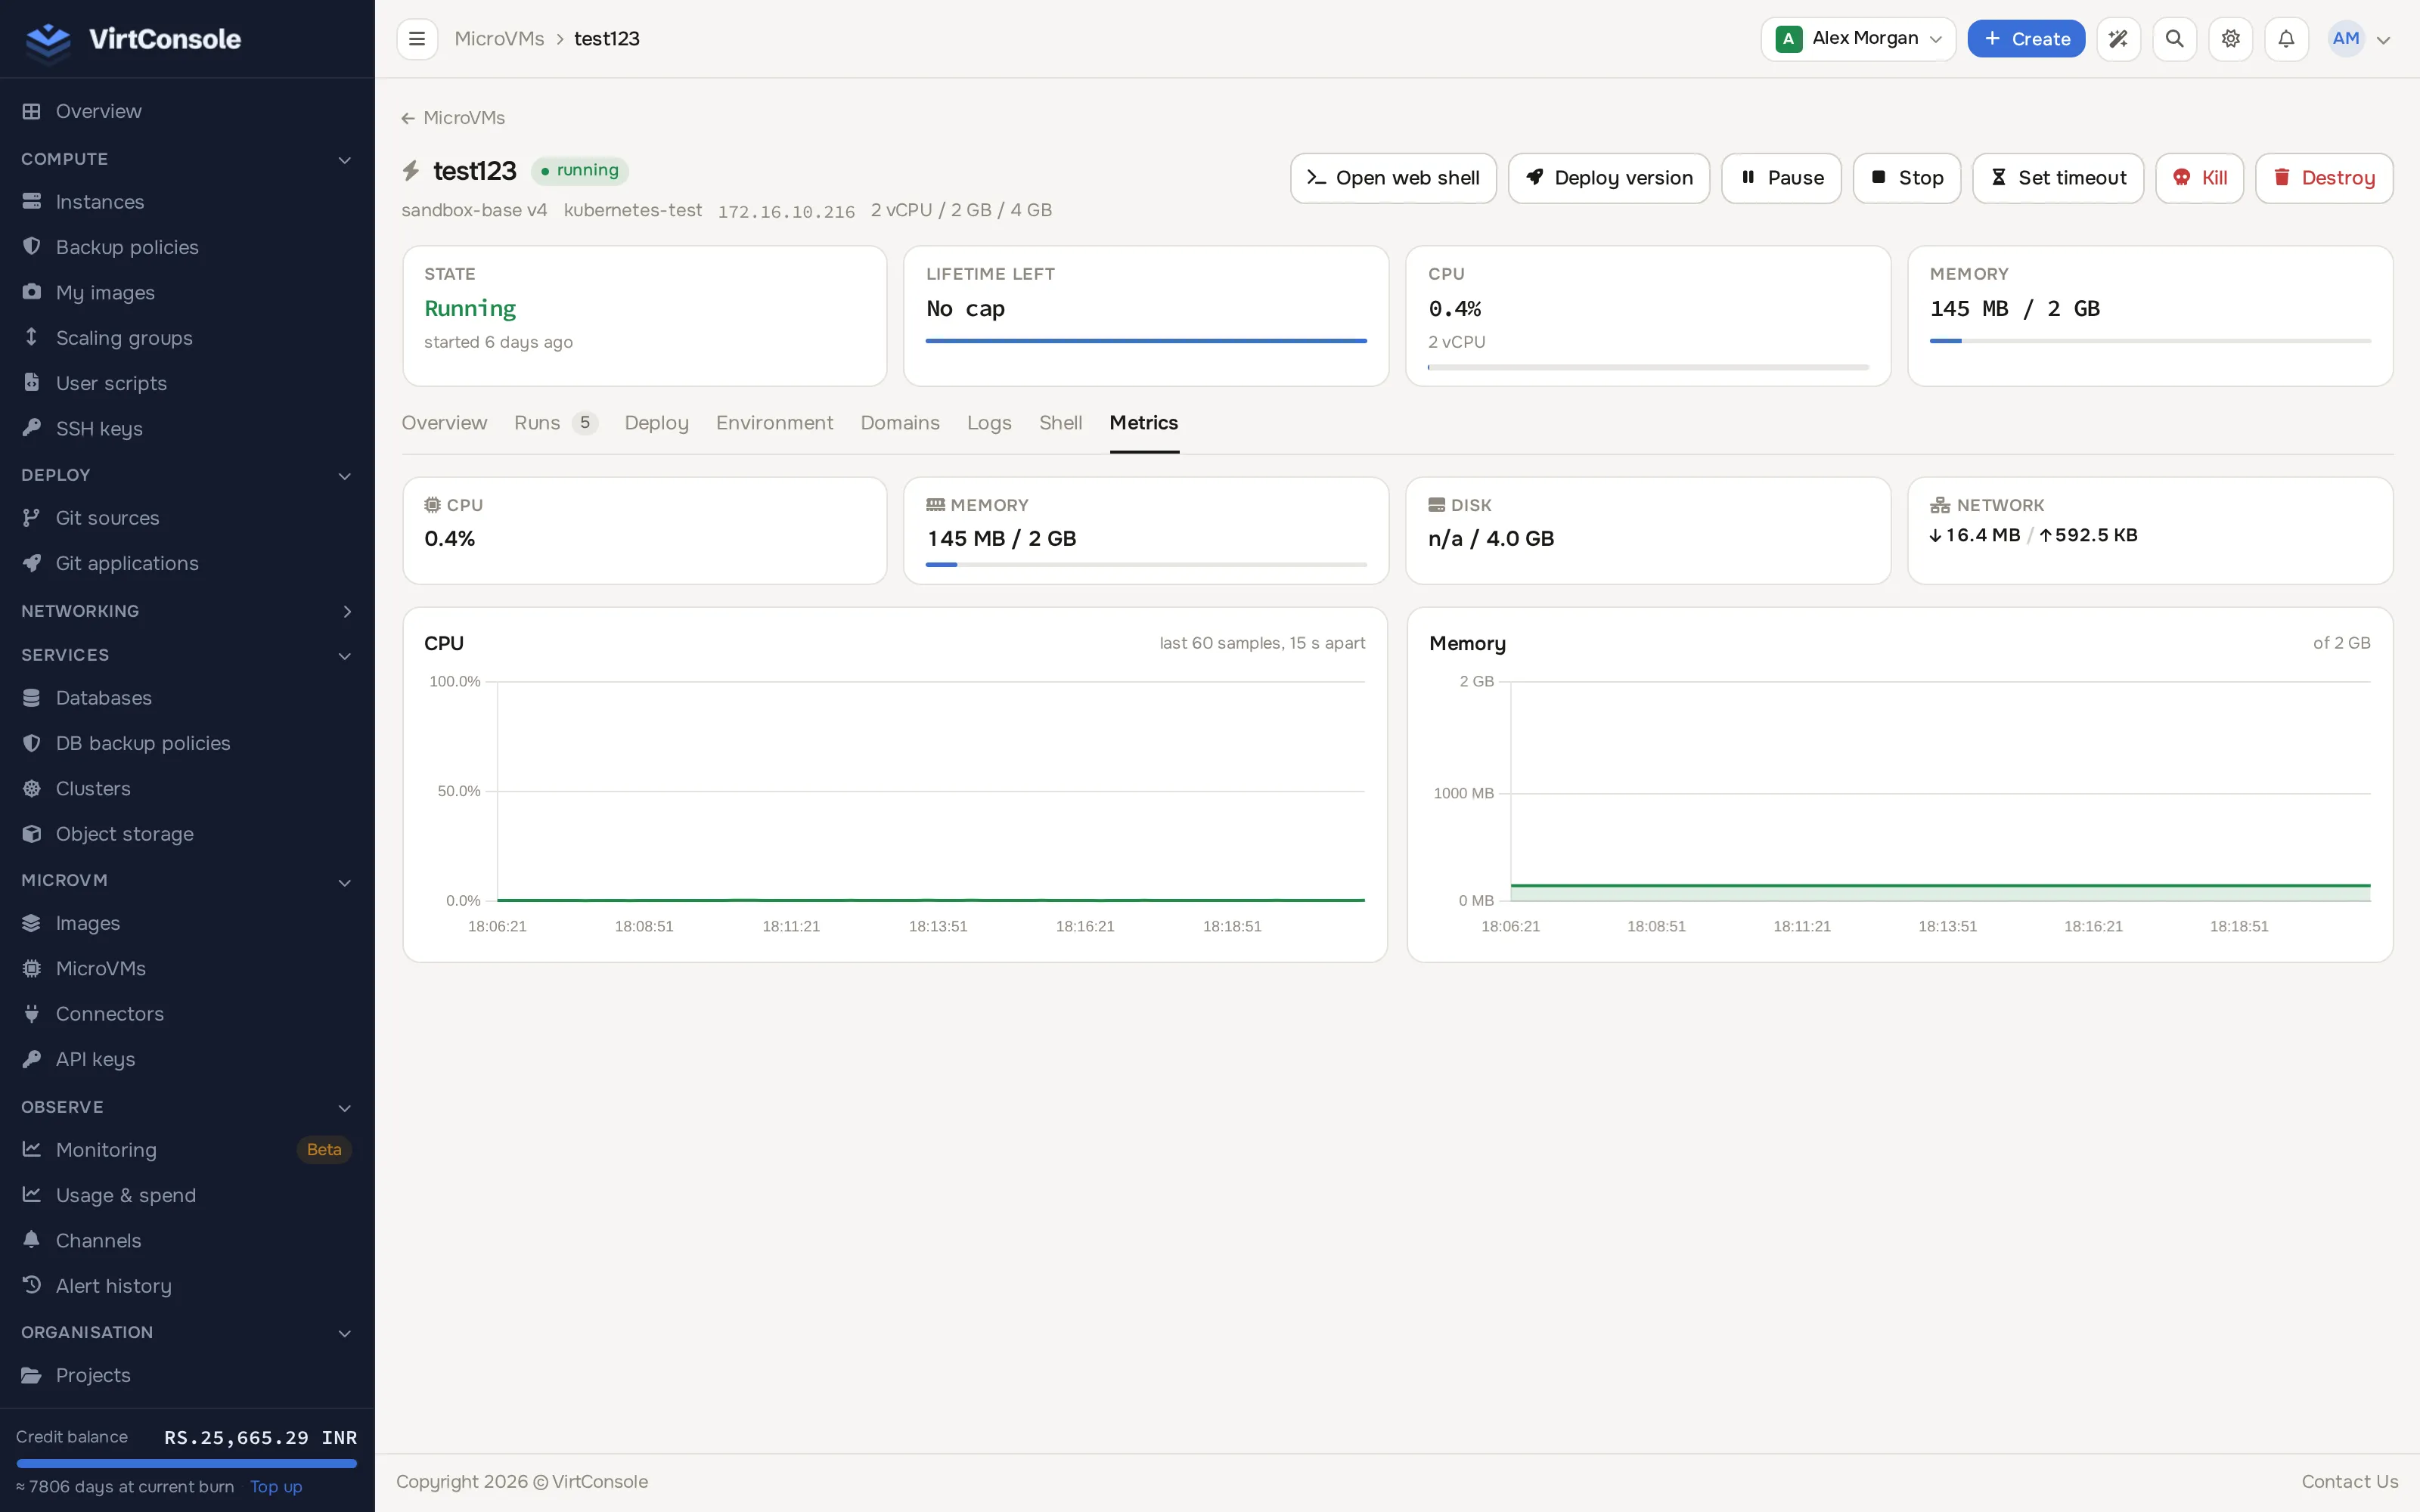The image size is (2420, 1512).
Task: Click the Deploy version button
Action: coord(1609,178)
